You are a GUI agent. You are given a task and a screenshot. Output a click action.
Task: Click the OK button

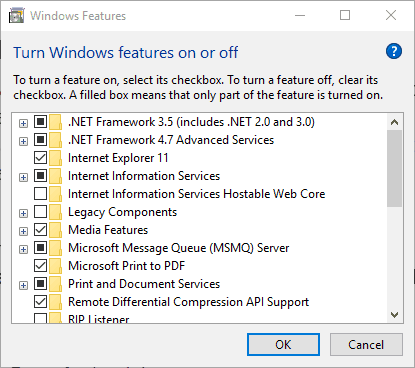(283, 345)
